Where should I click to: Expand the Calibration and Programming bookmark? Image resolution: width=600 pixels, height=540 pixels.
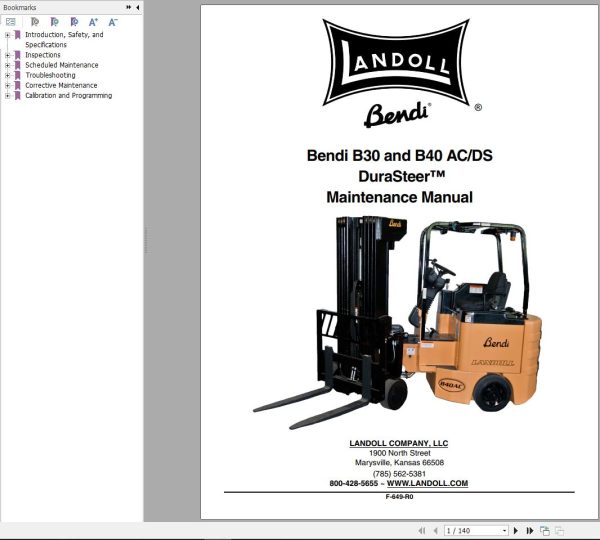click(x=7, y=96)
